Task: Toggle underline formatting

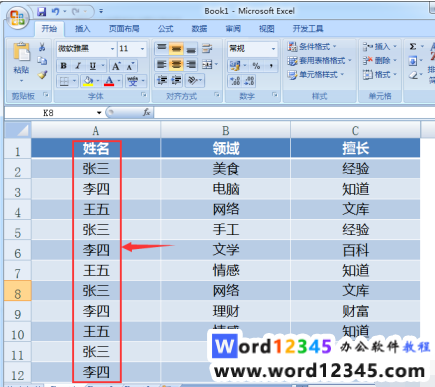Action: [x=93, y=66]
